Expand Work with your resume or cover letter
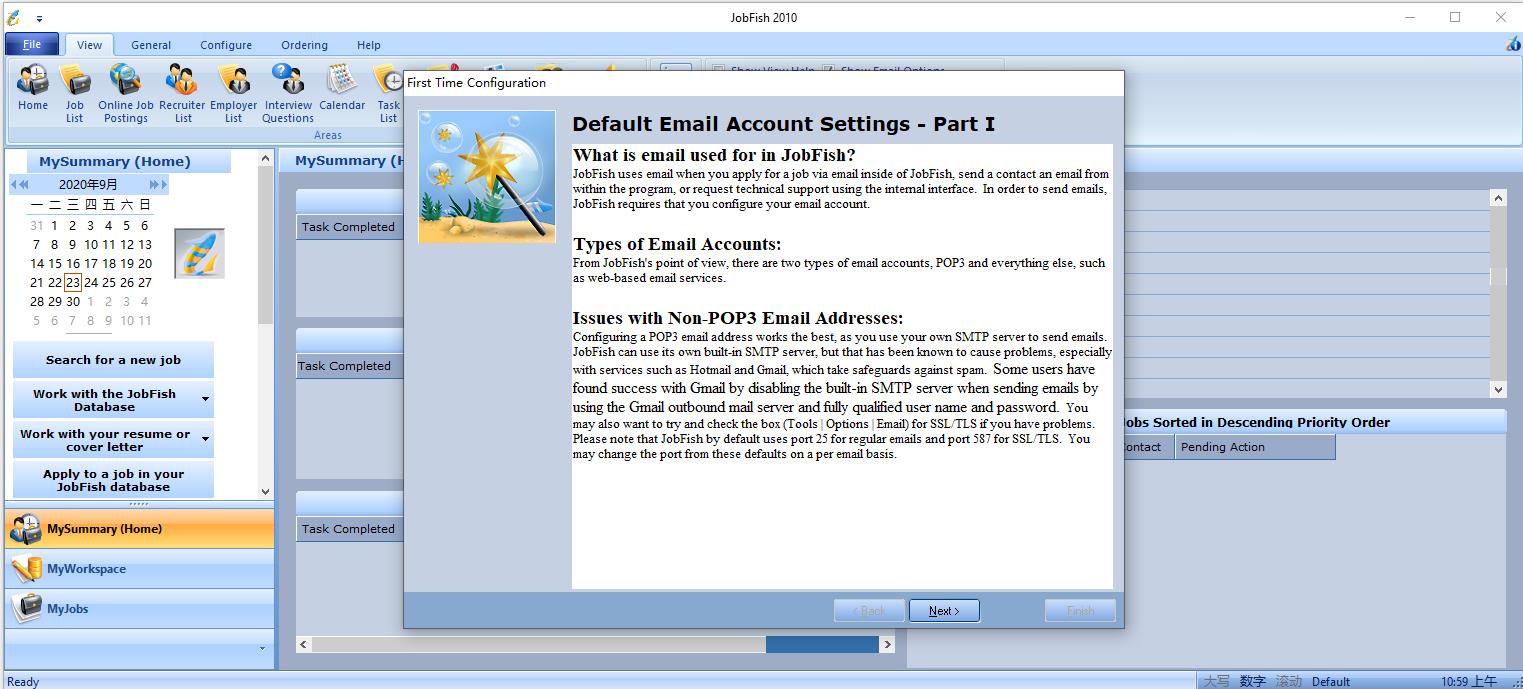This screenshot has width=1523, height=689. [x=206, y=440]
